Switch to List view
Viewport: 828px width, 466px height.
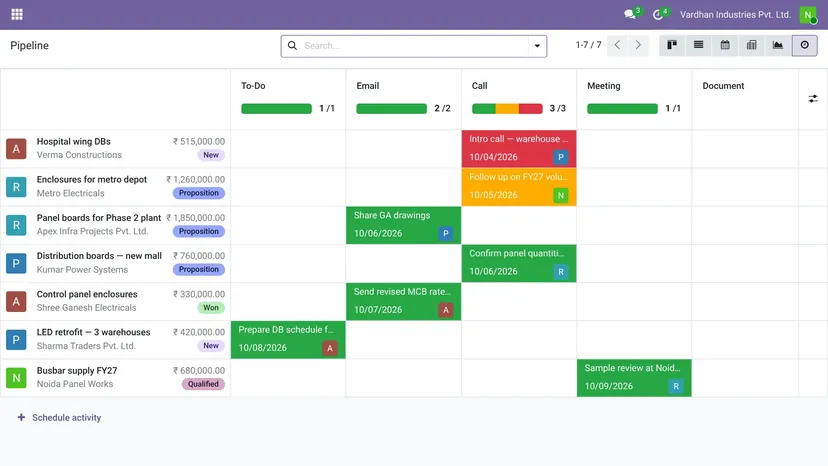tap(698, 45)
